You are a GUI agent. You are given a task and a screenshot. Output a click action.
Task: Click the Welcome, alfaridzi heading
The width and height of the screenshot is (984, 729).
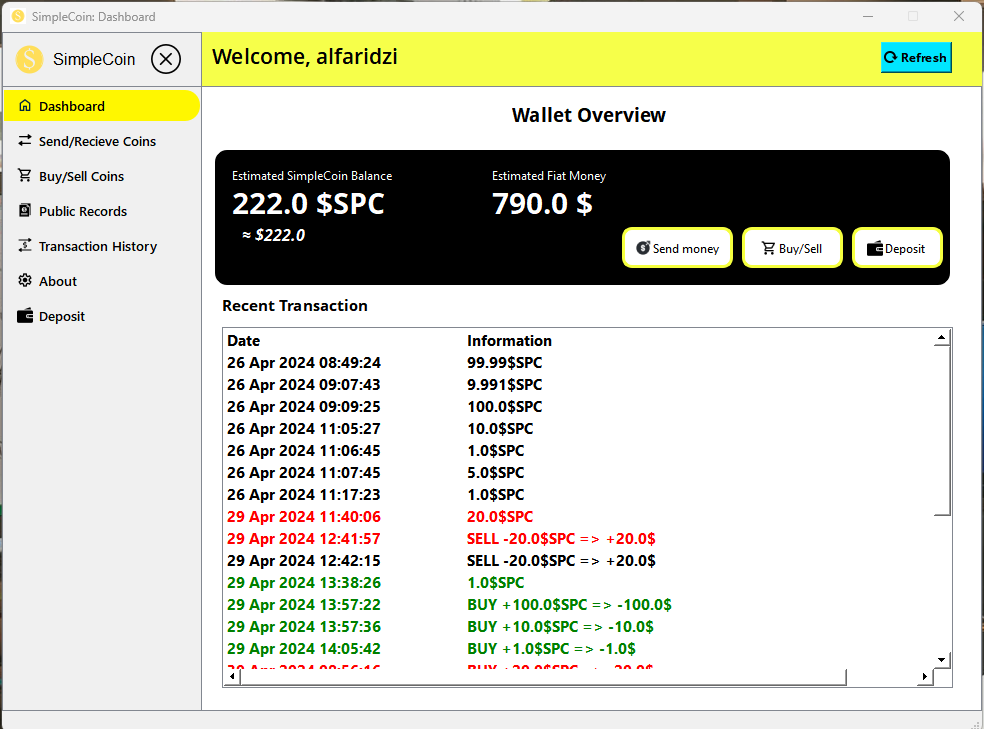pyautogui.click(x=305, y=56)
